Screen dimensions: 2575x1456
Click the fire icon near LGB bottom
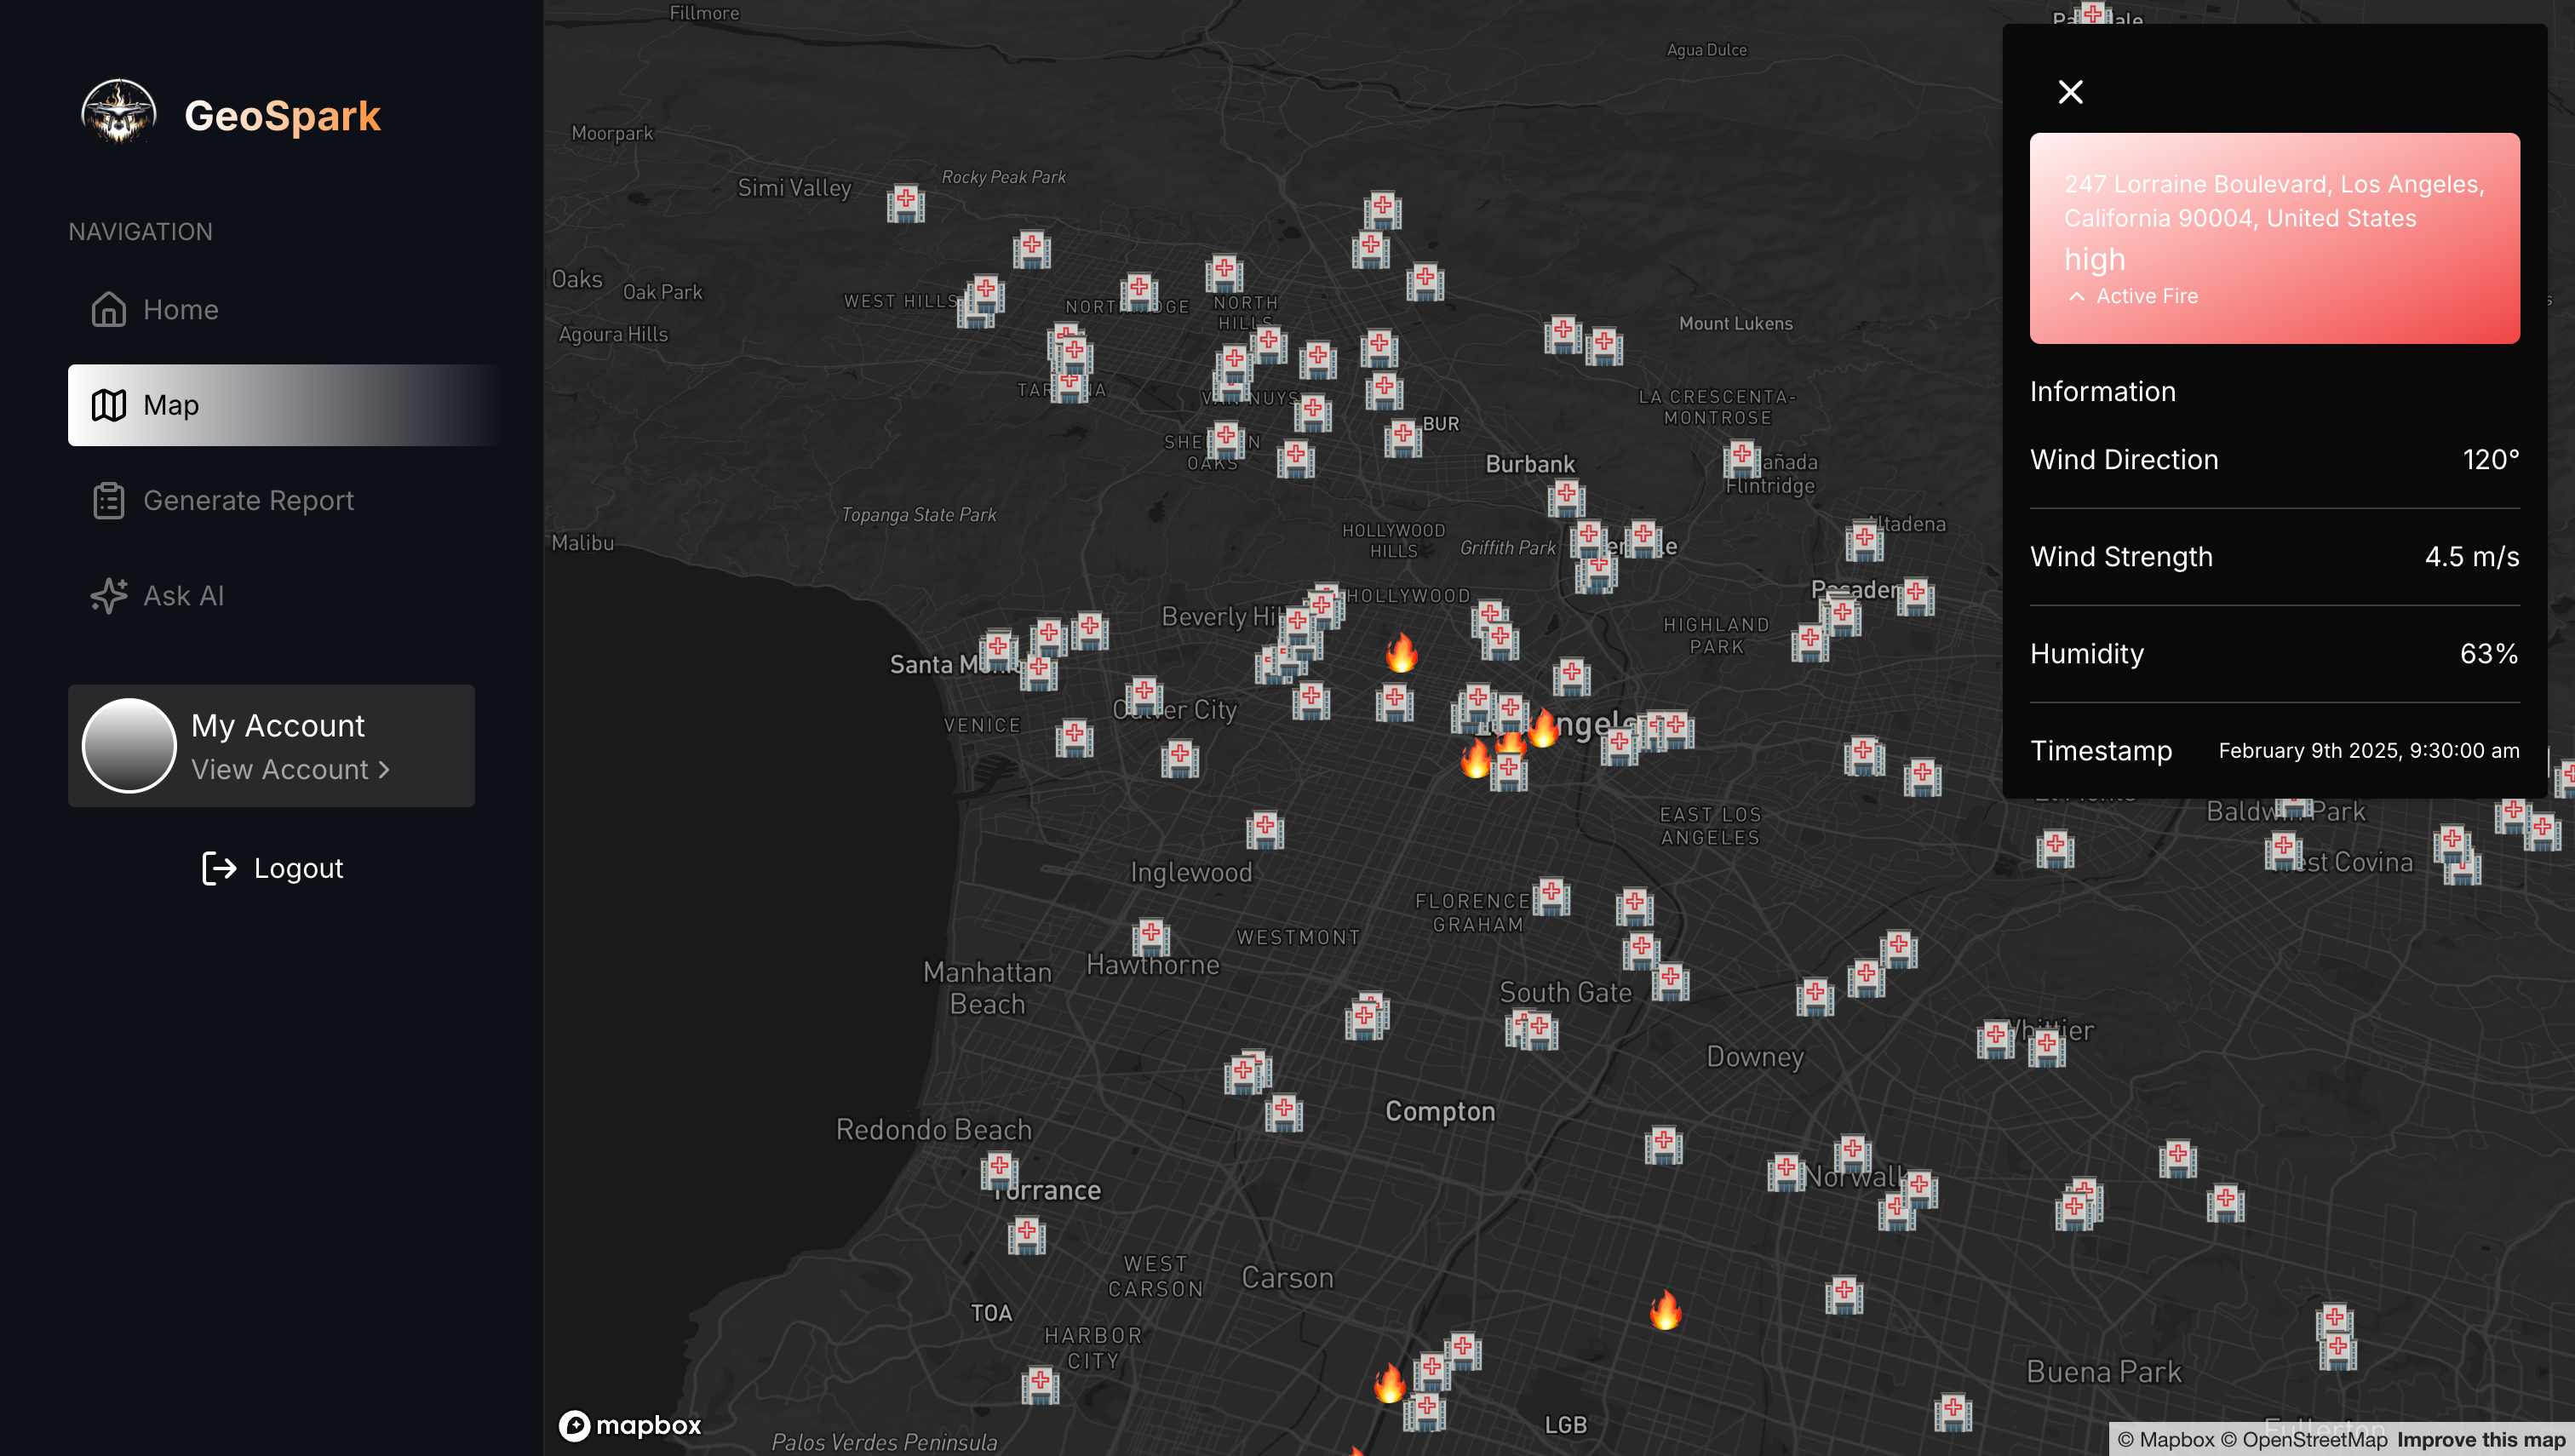pos(1389,1384)
